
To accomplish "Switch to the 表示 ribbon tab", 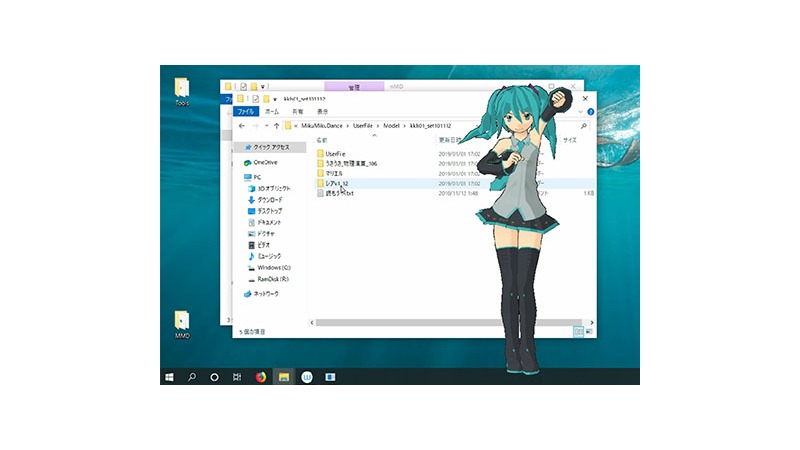I will [322, 112].
